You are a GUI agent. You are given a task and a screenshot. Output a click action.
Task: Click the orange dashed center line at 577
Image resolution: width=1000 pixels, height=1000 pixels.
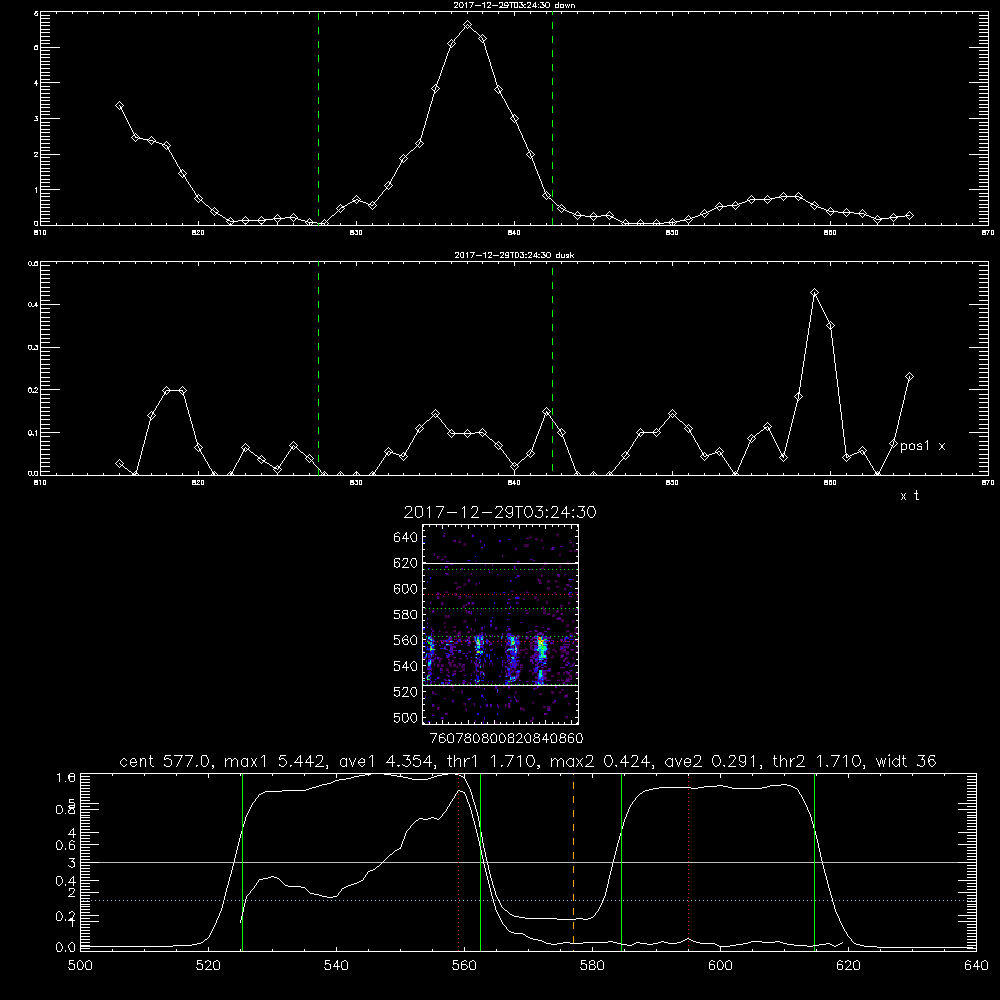(573, 861)
